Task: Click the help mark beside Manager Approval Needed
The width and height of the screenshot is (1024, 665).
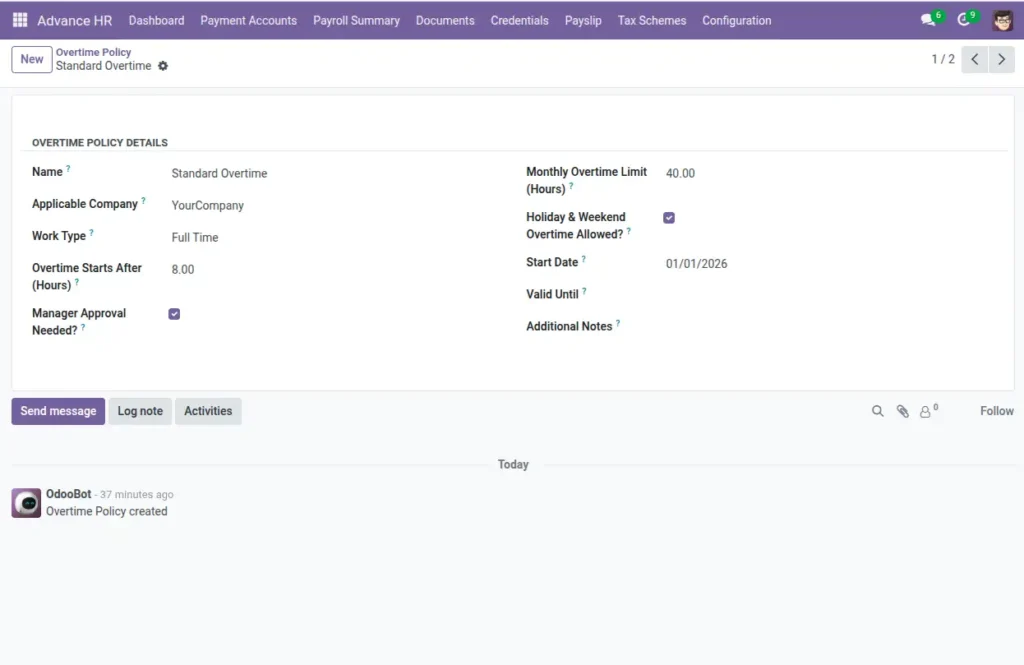Action: 83,328
